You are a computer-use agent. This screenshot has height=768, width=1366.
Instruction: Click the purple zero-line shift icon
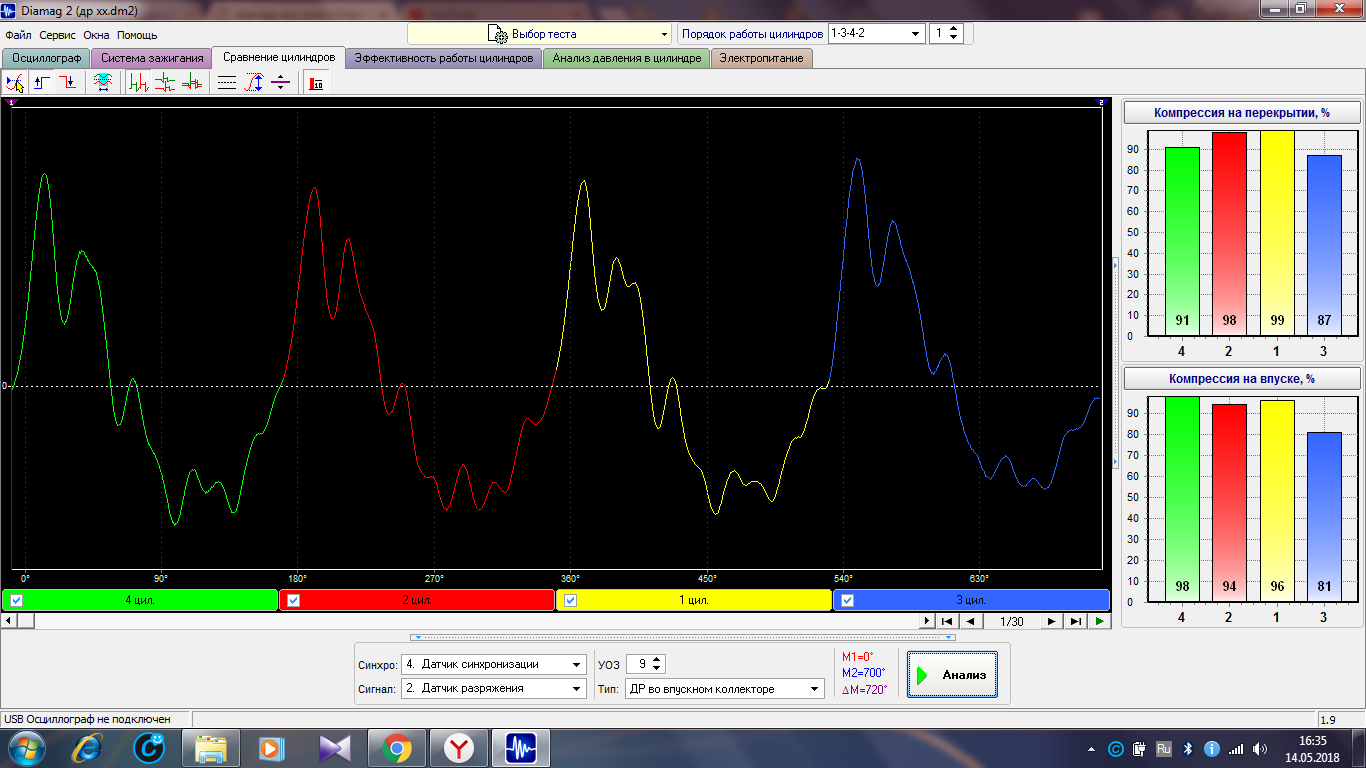(x=280, y=84)
